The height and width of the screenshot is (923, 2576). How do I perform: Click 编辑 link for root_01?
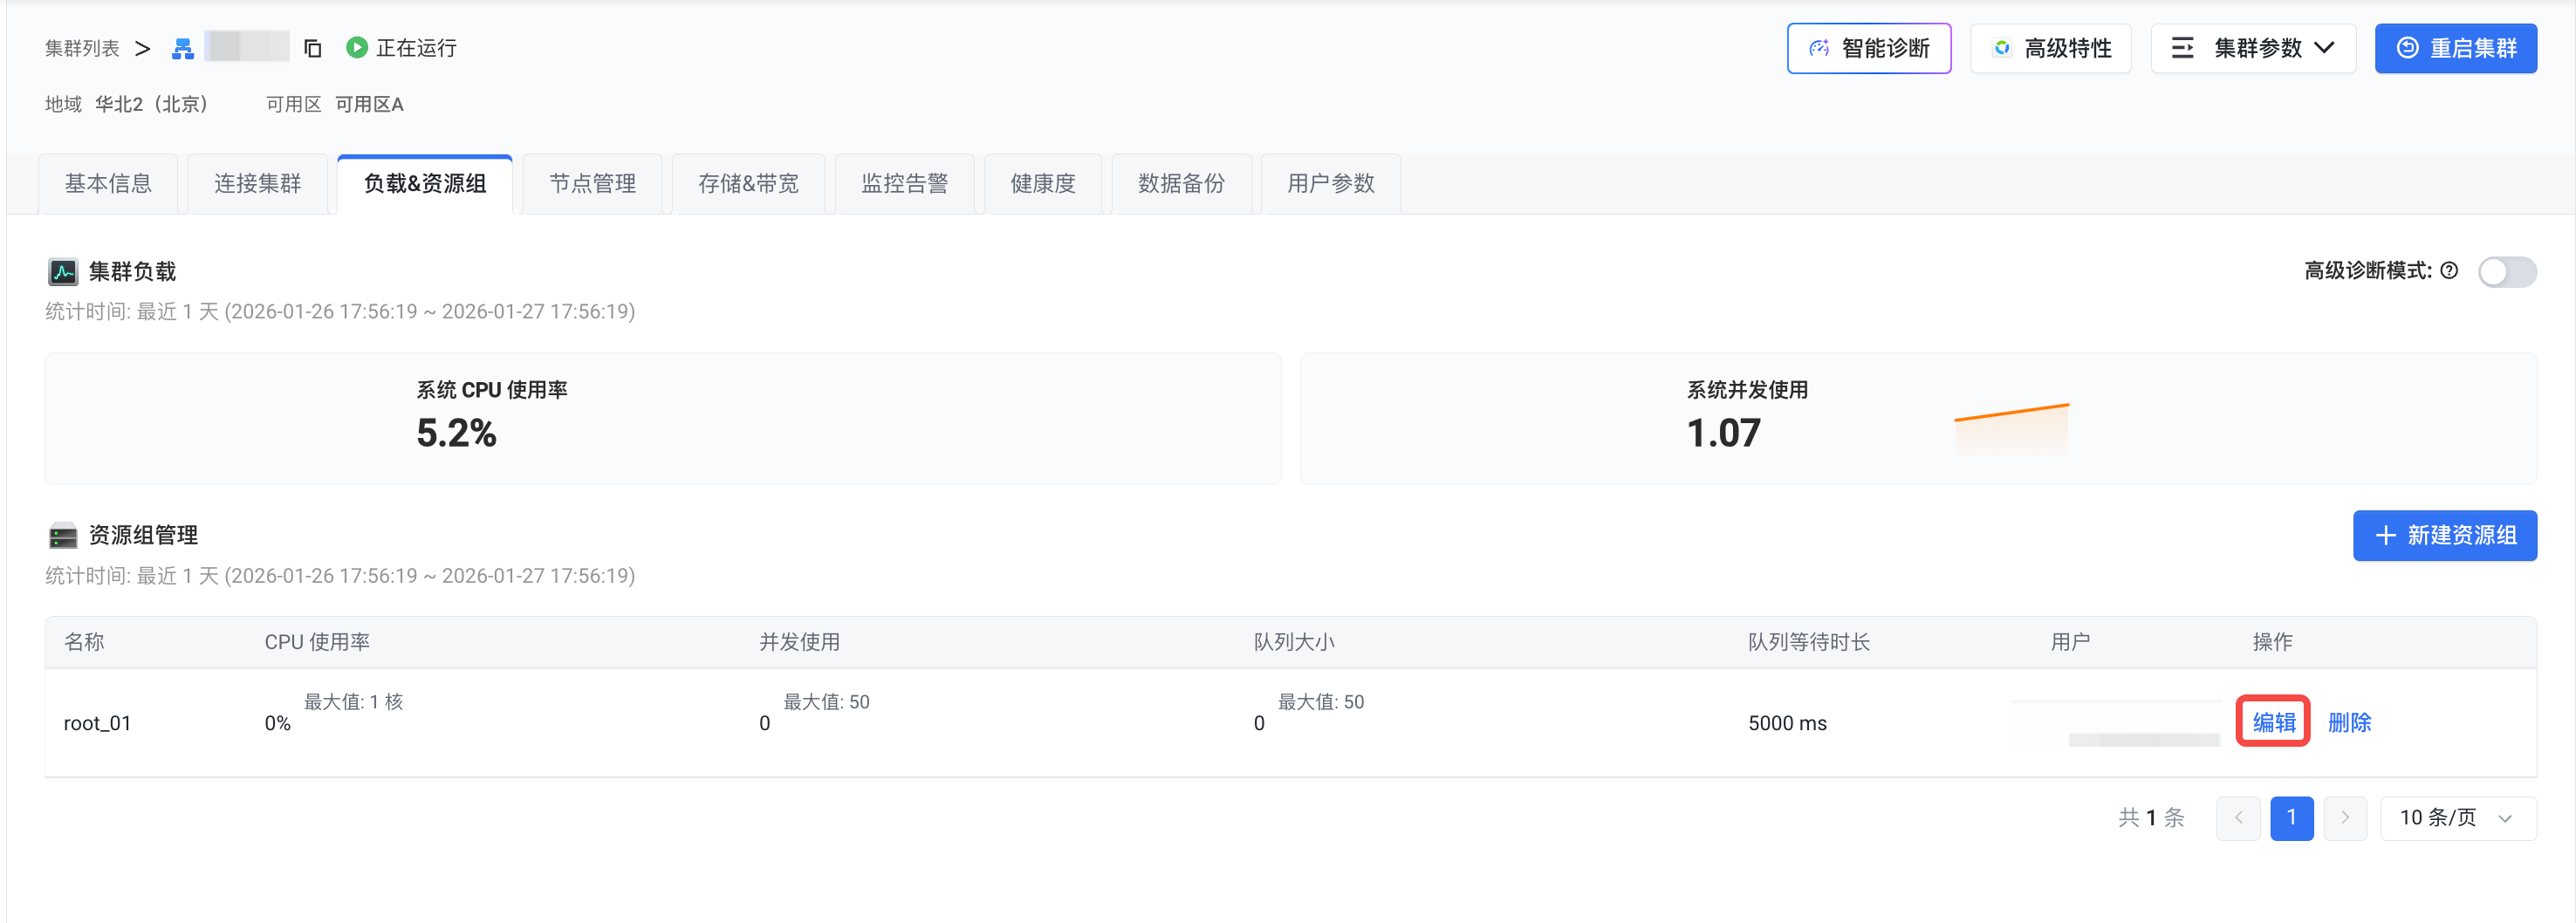click(2273, 721)
